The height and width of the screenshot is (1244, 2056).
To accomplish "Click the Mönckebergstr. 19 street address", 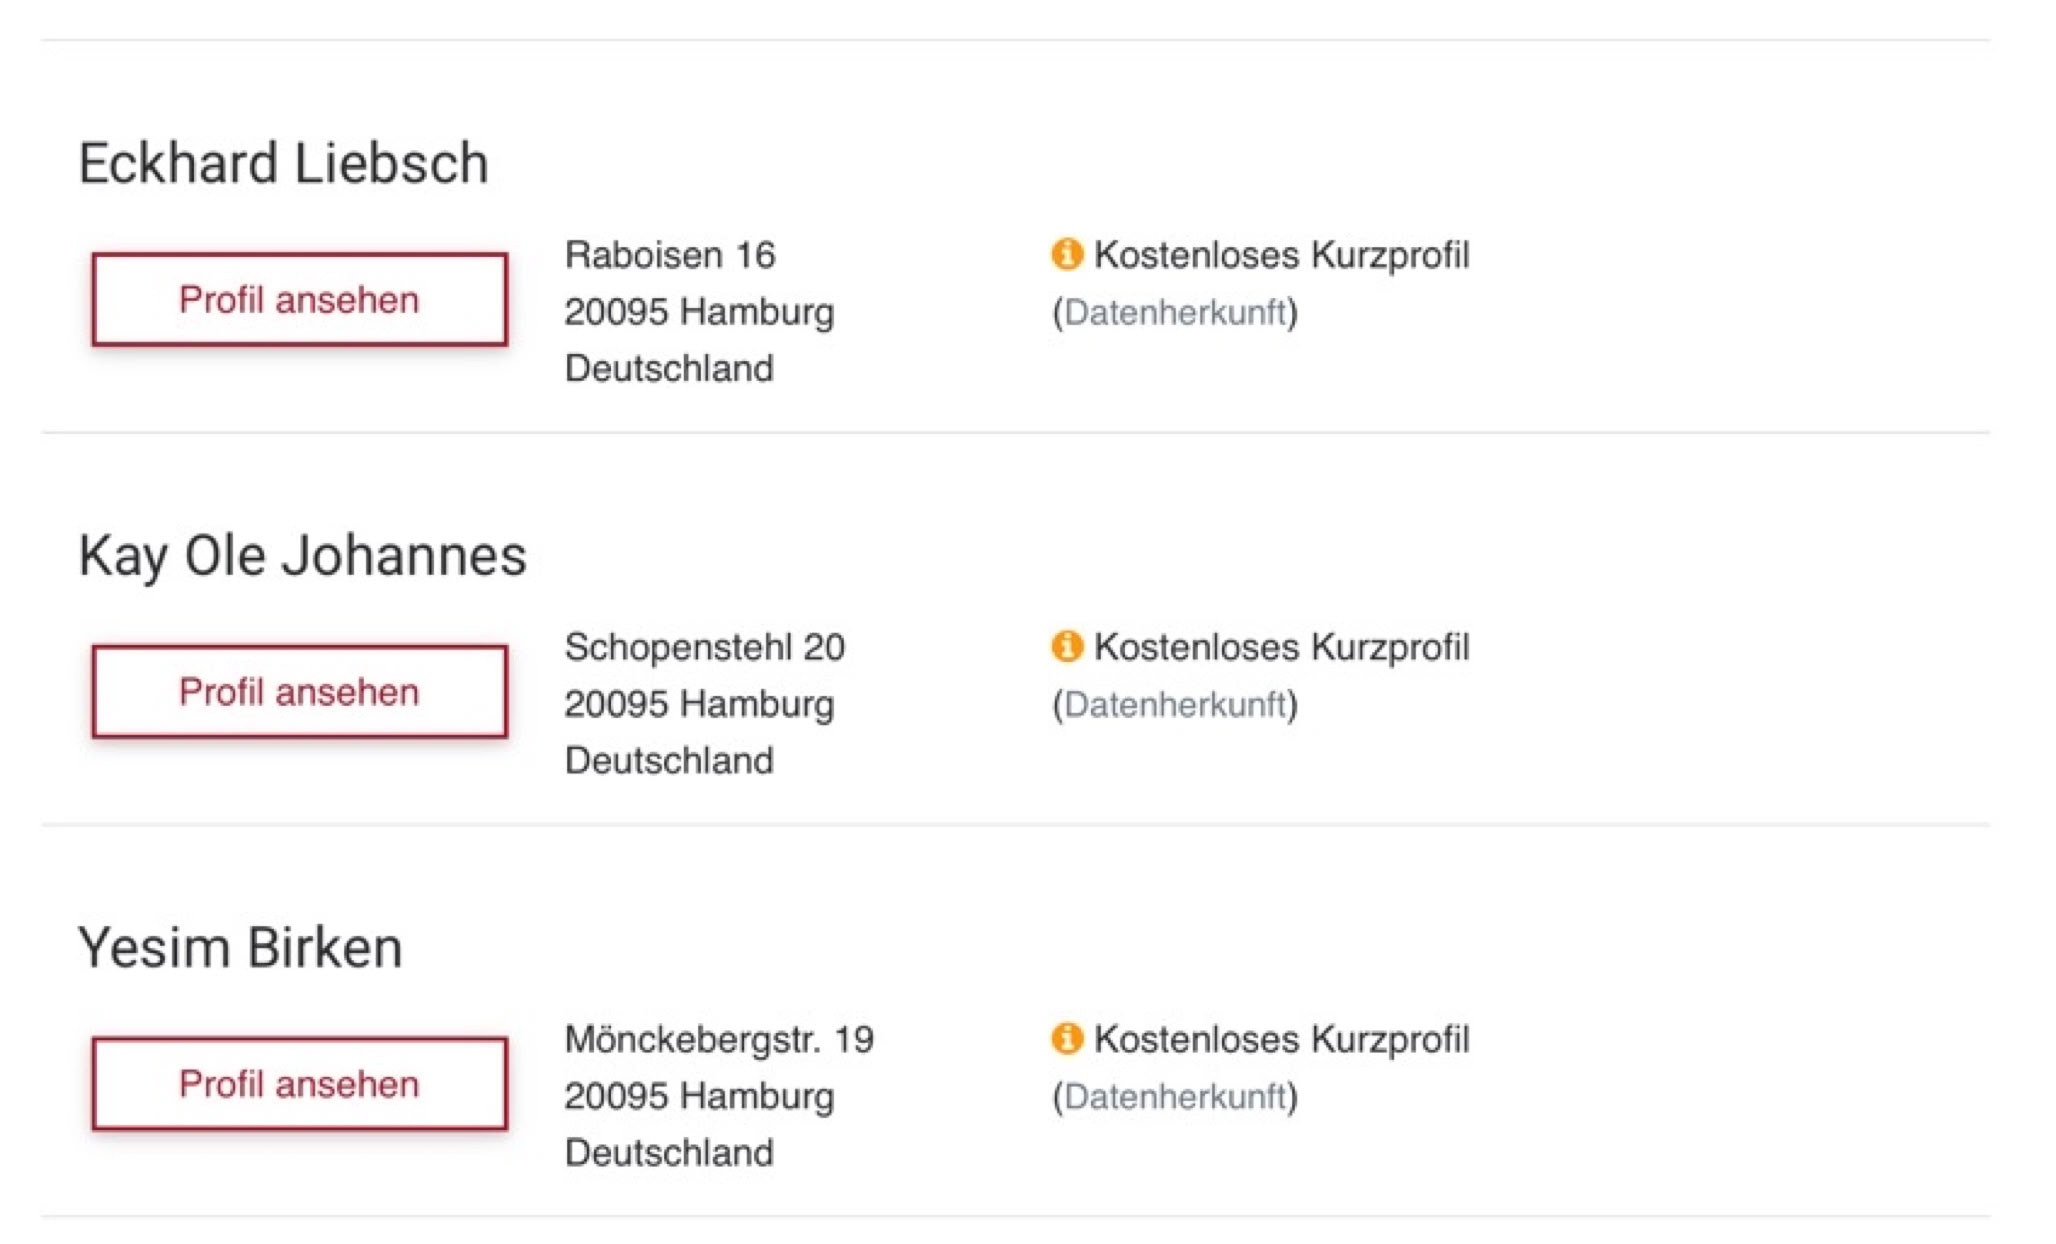I will tap(719, 1039).
